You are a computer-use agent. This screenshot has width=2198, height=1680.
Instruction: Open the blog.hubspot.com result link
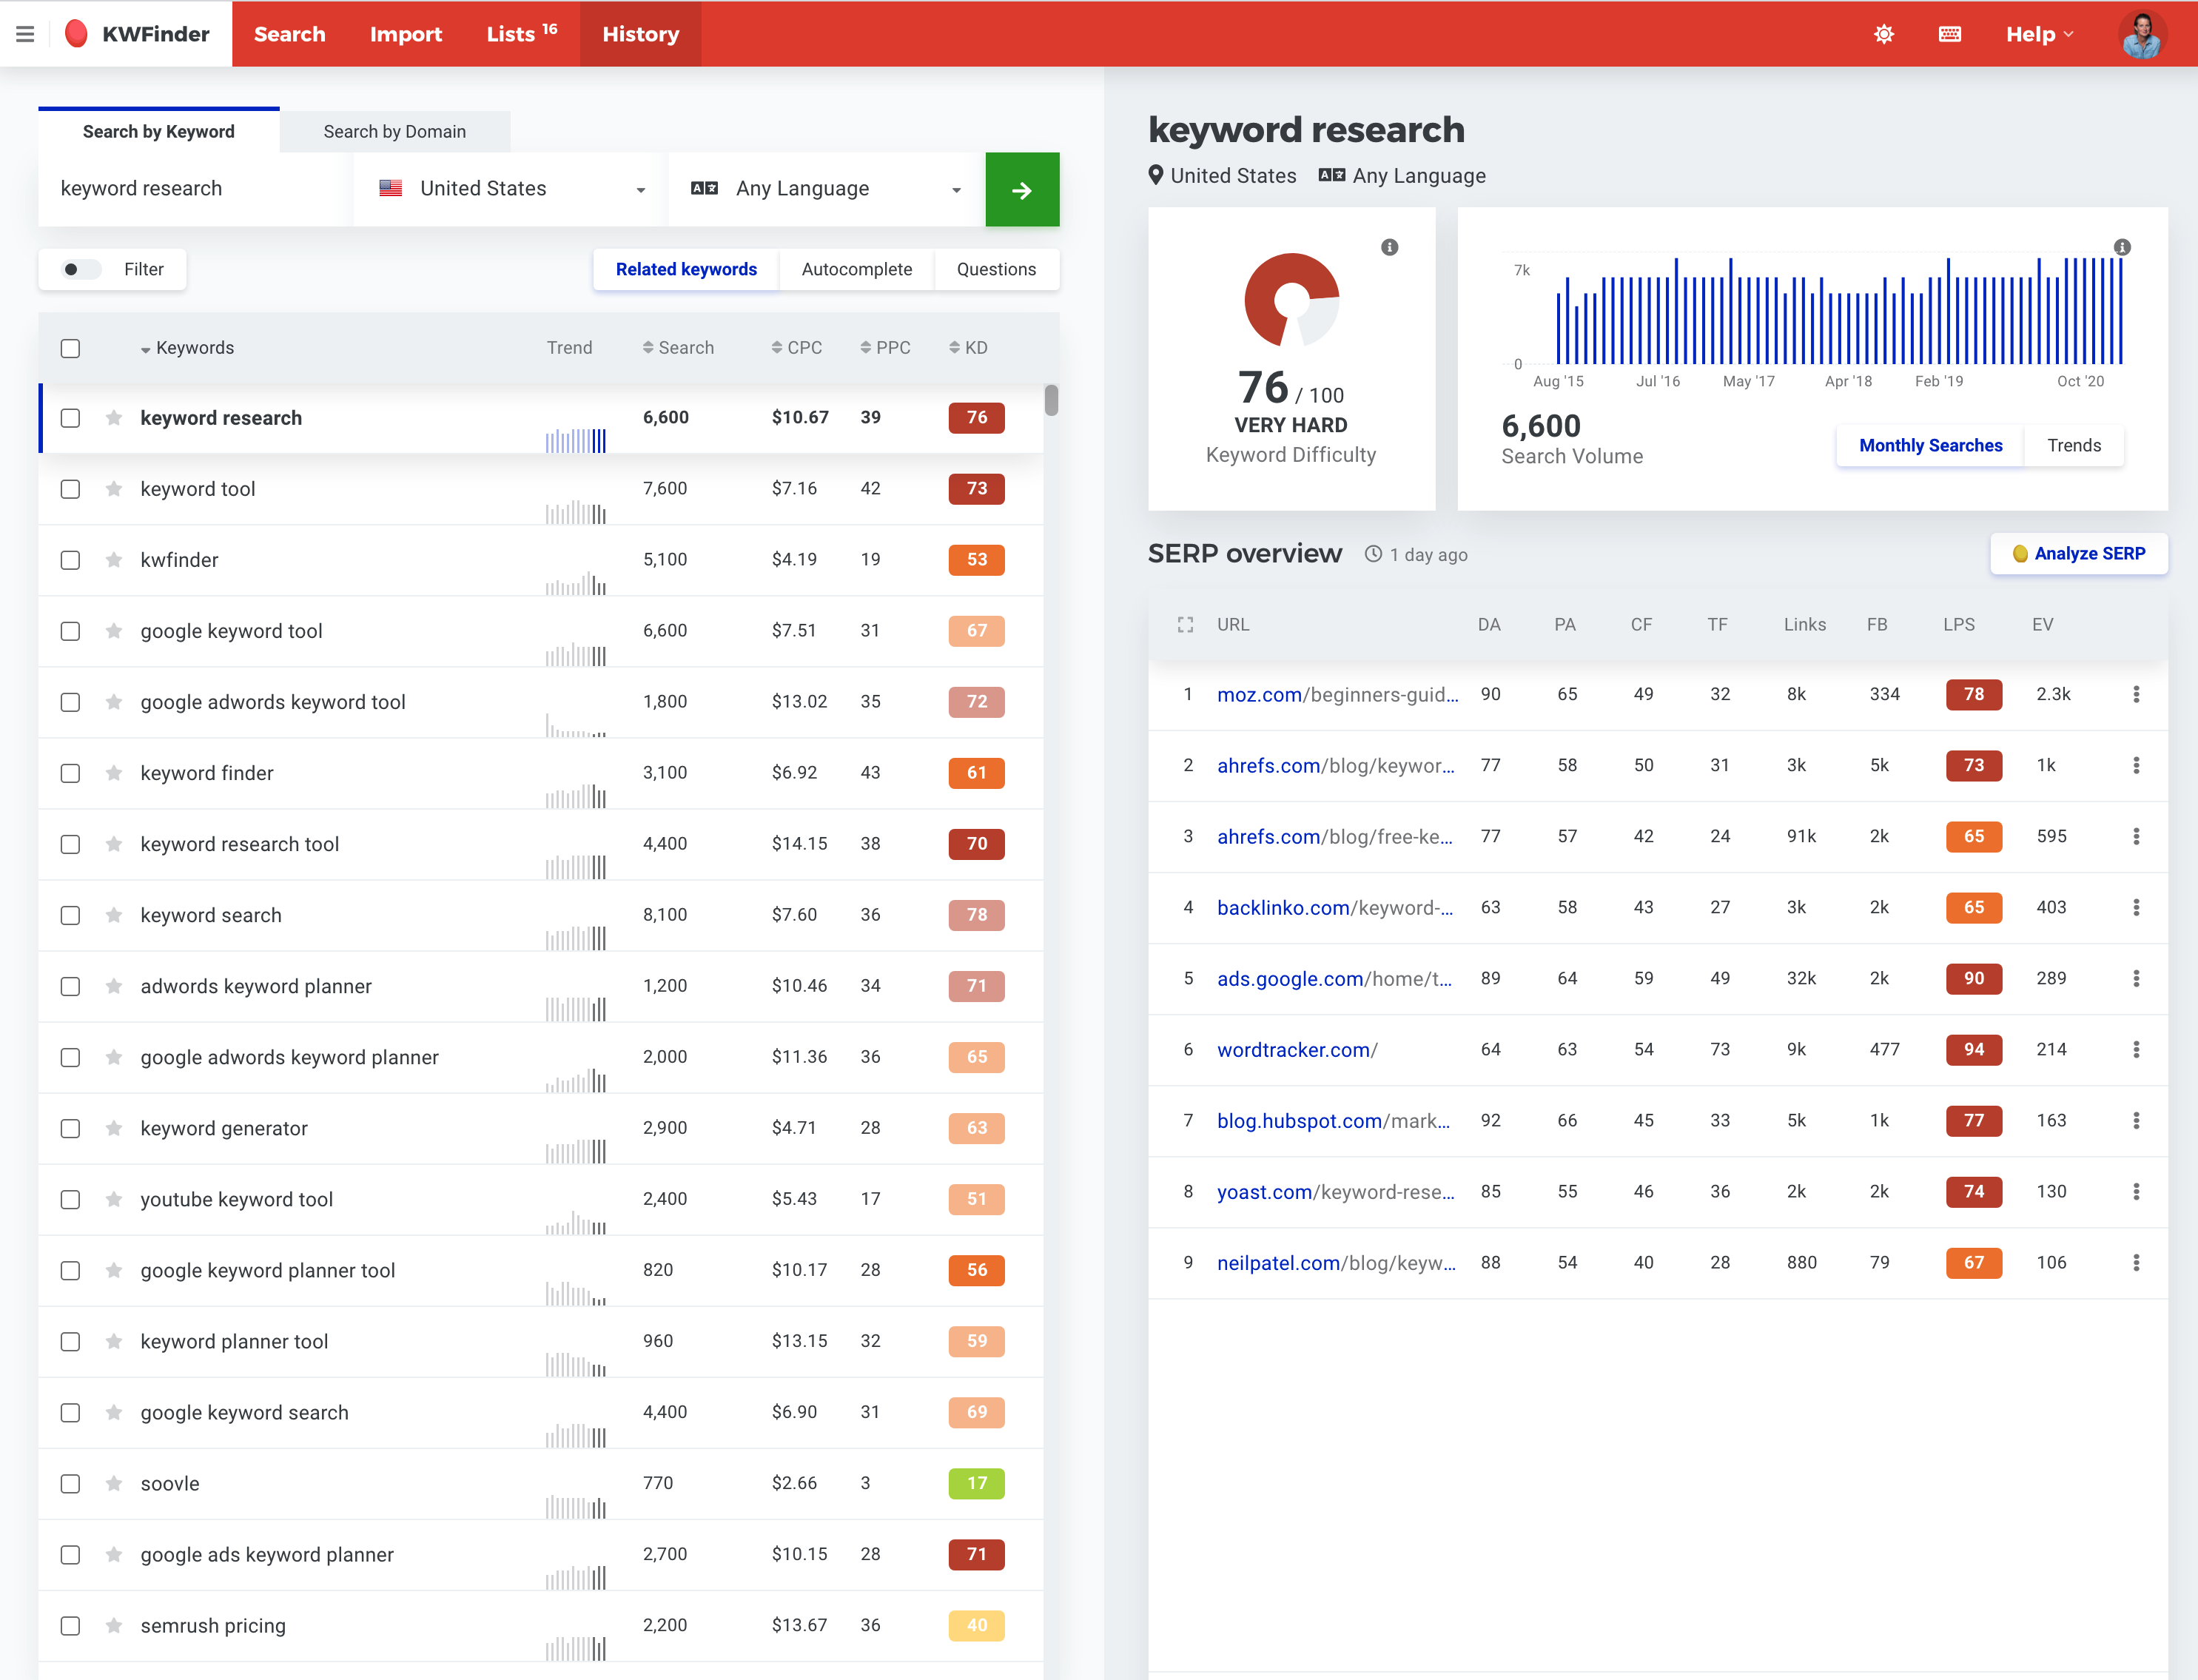tap(1334, 1121)
